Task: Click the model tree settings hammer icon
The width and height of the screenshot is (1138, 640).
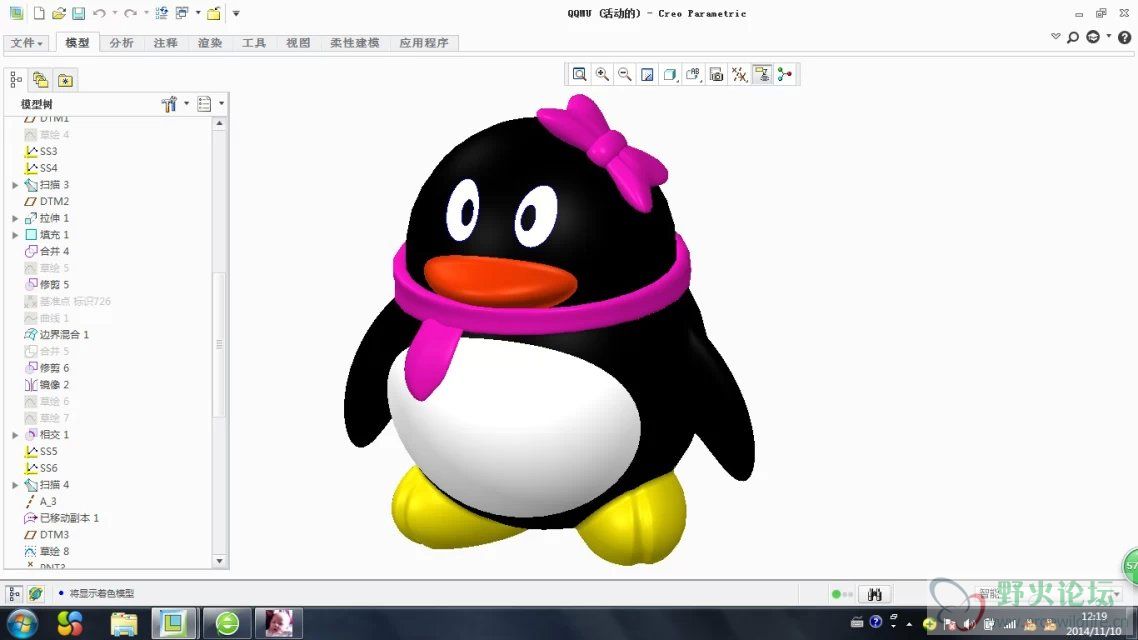Action: click(169, 104)
